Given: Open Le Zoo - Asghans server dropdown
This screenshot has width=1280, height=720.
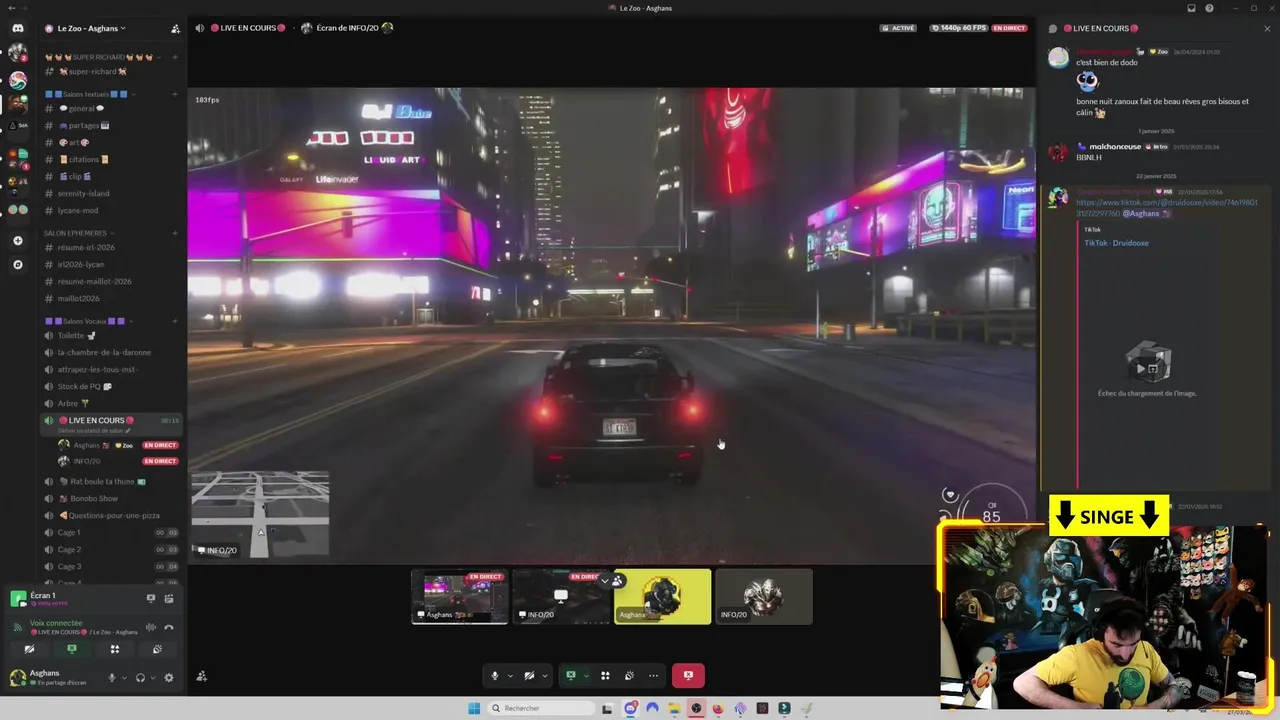Looking at the screenshot, I should coord(92,28).
